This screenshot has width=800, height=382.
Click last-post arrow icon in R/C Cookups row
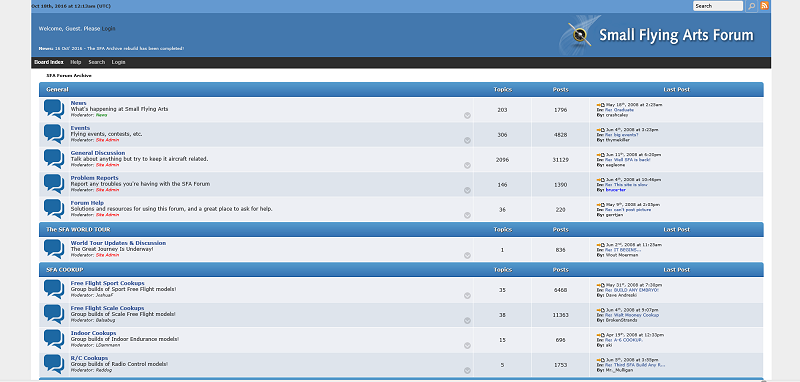[x=601, y=360]
